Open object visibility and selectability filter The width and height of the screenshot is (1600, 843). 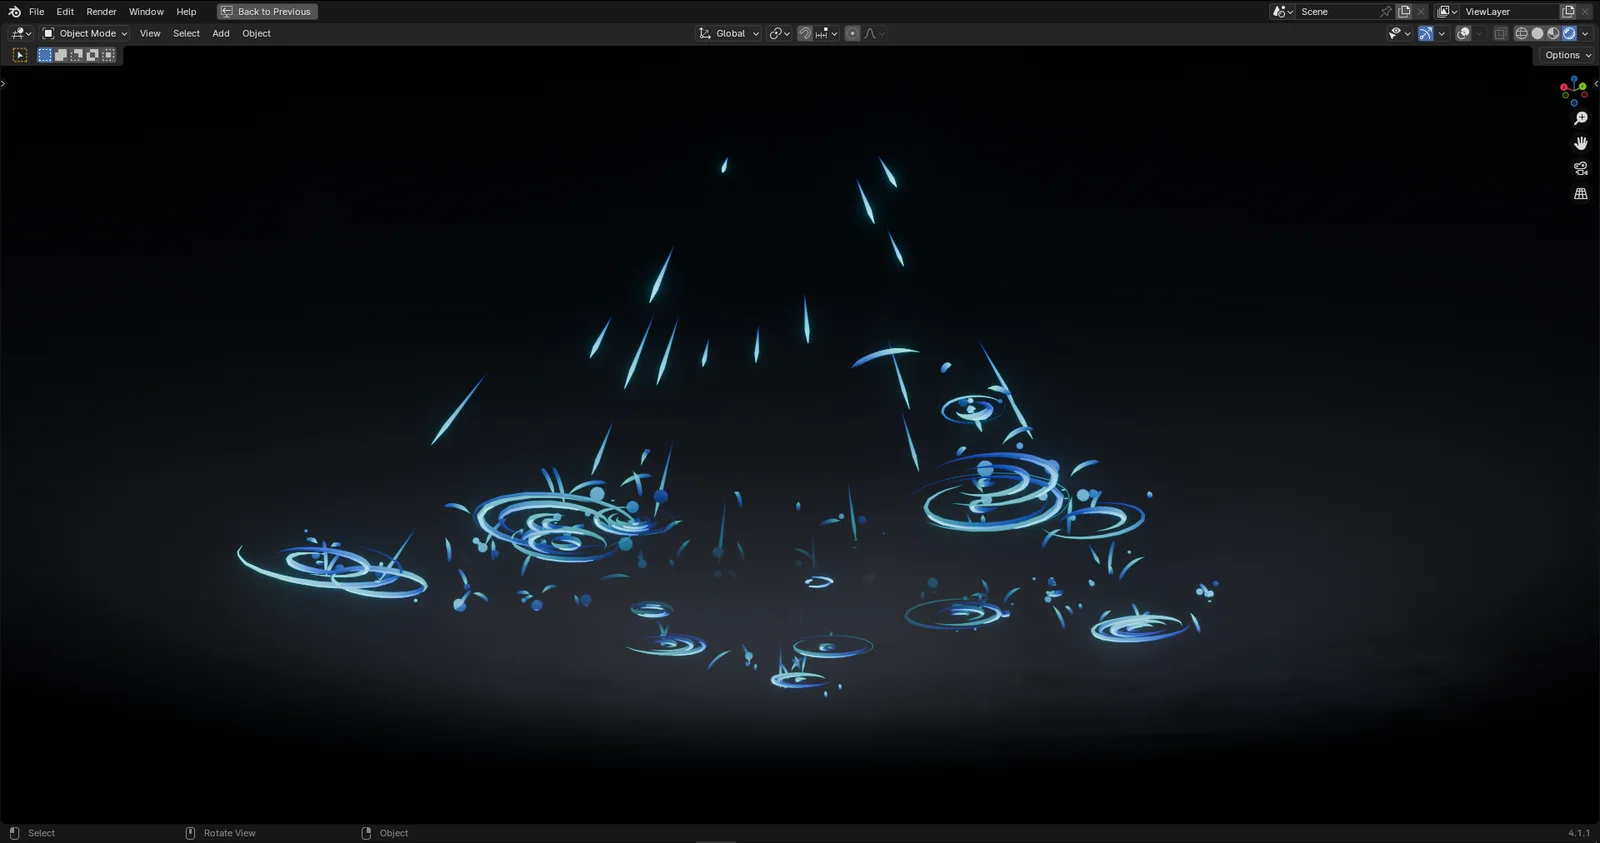[x=1399, y=34]
